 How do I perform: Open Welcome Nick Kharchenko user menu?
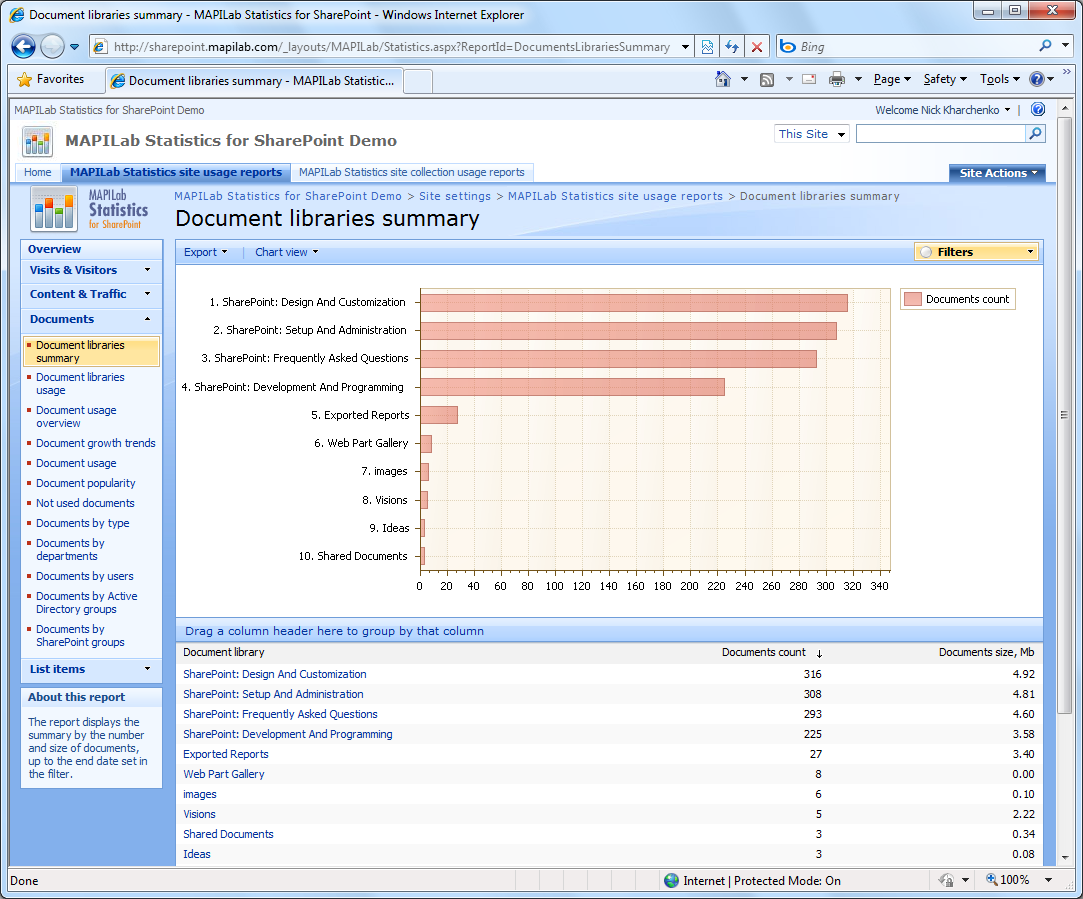(x=942, y=110)
